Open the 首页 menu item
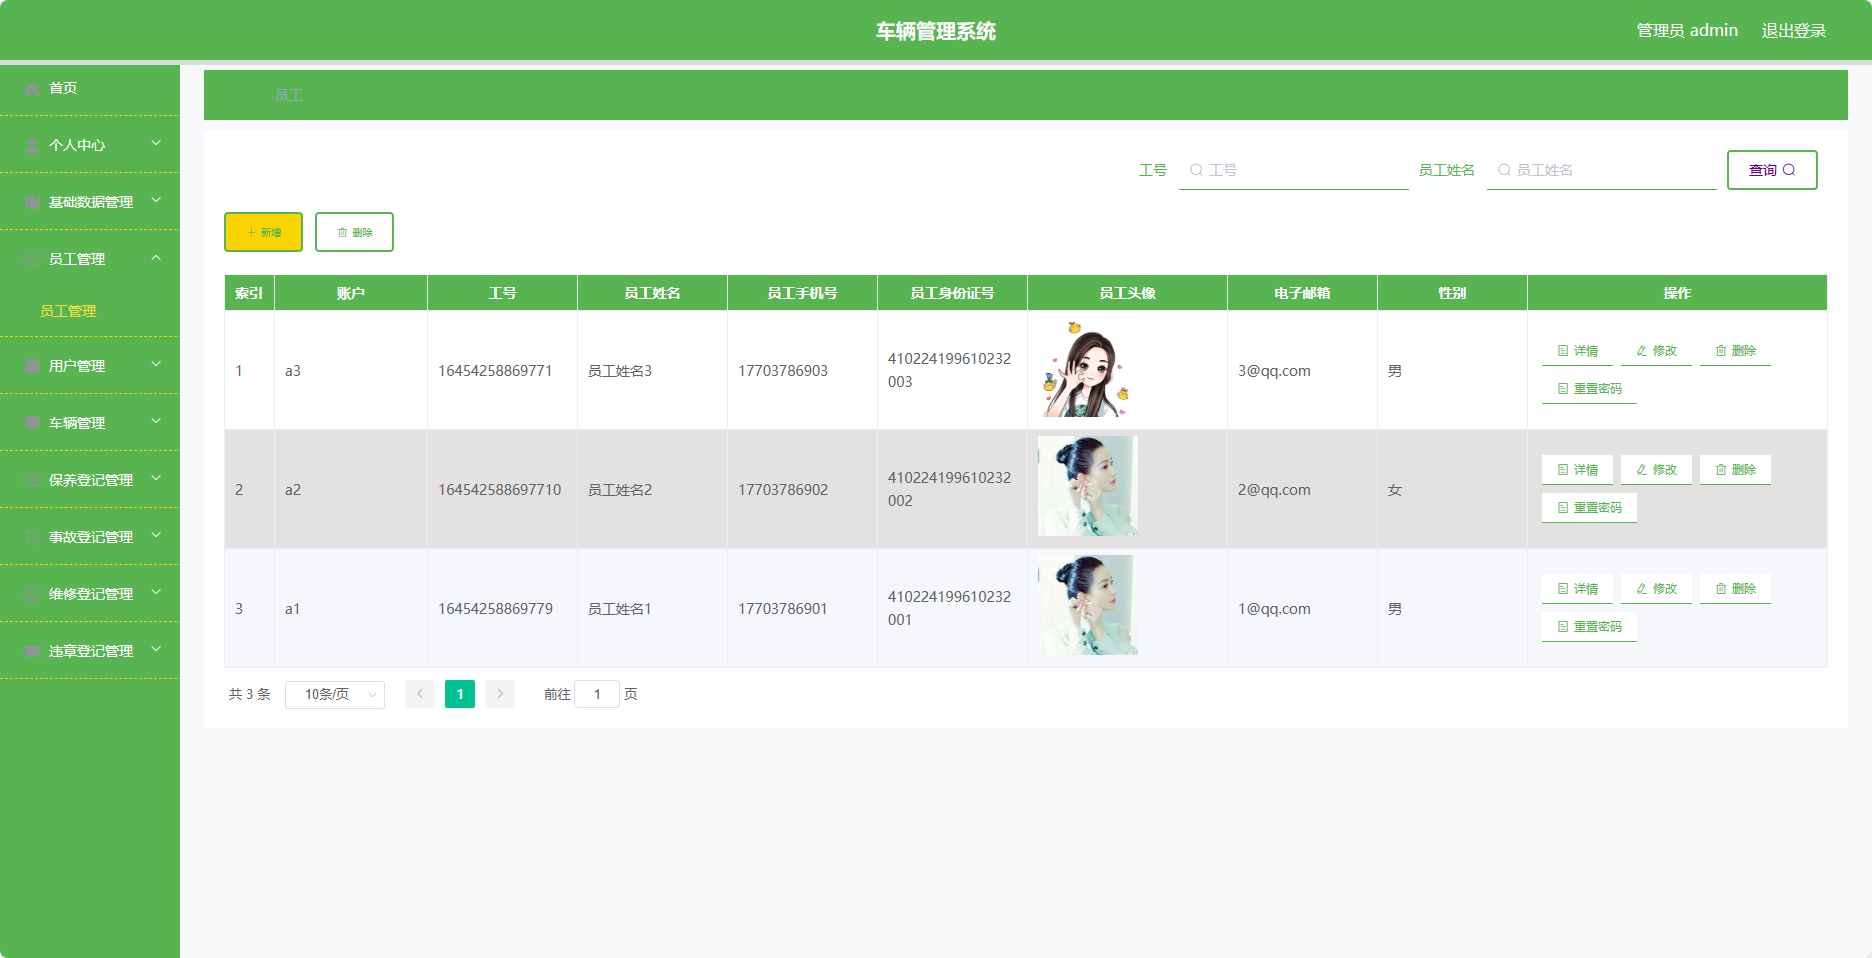Screen dimensions: 1872x958 click(x=90, y=88)
